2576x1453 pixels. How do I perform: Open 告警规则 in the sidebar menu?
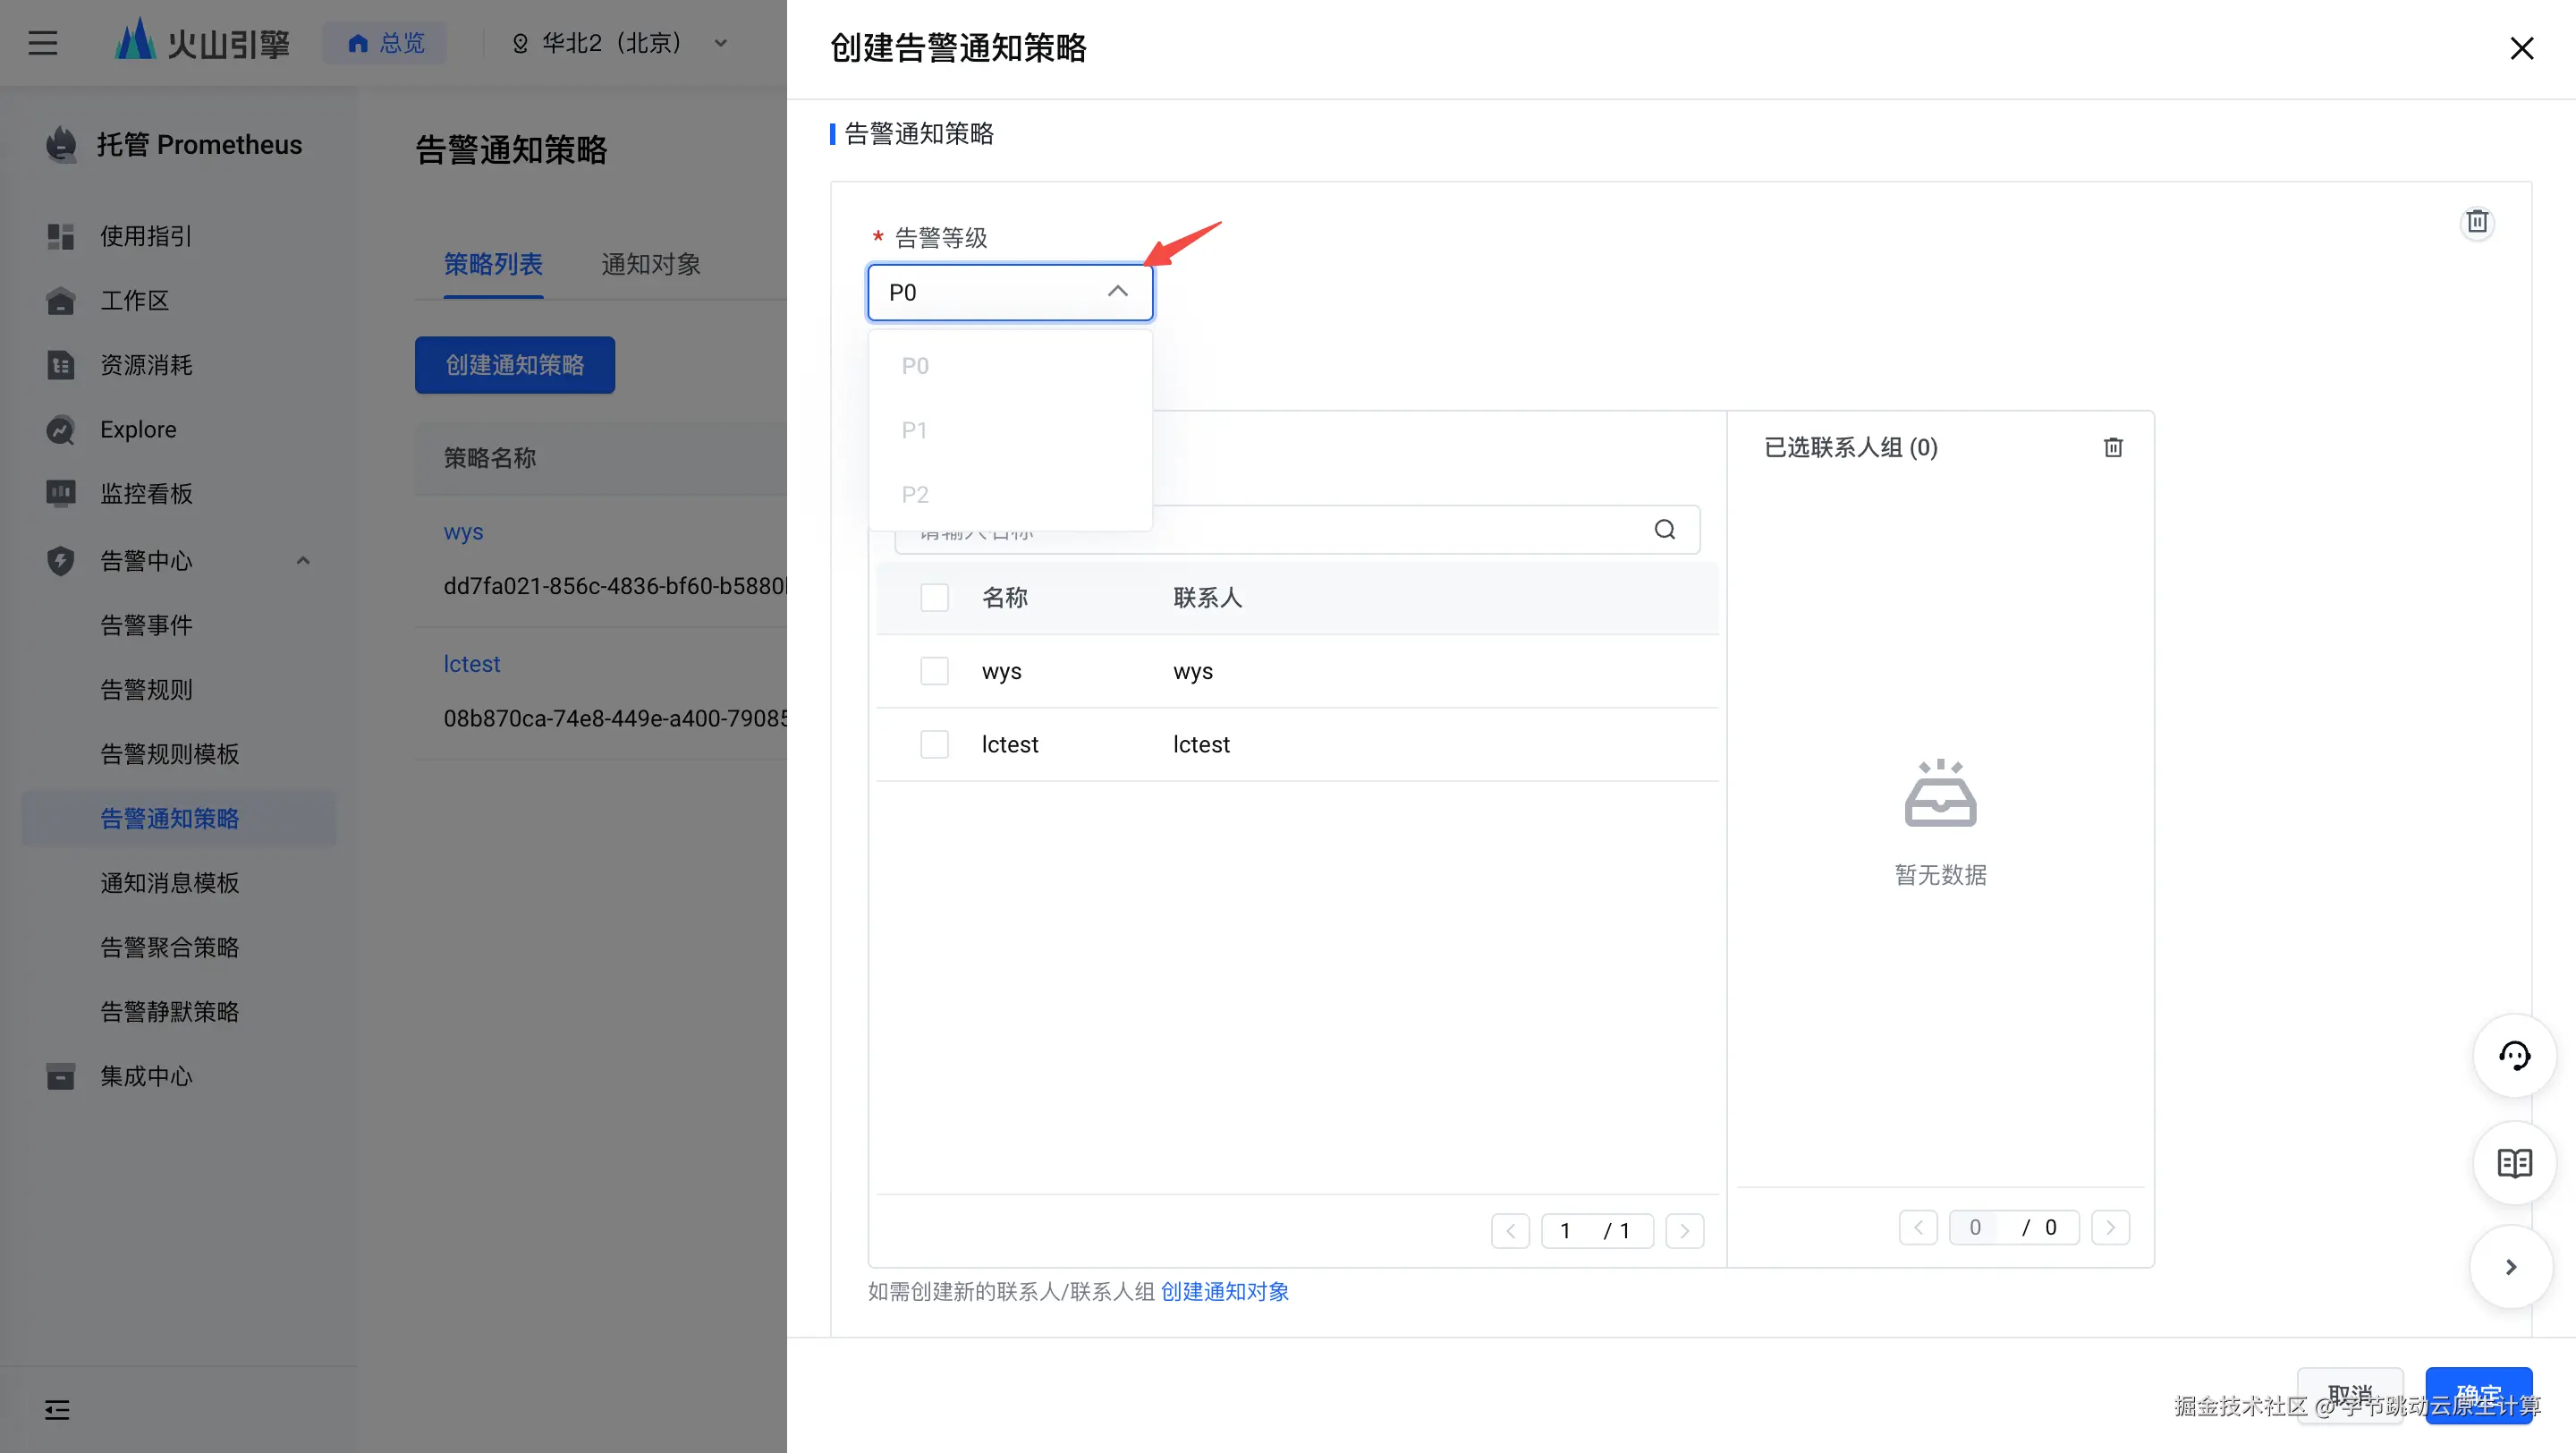coord(146,690)
